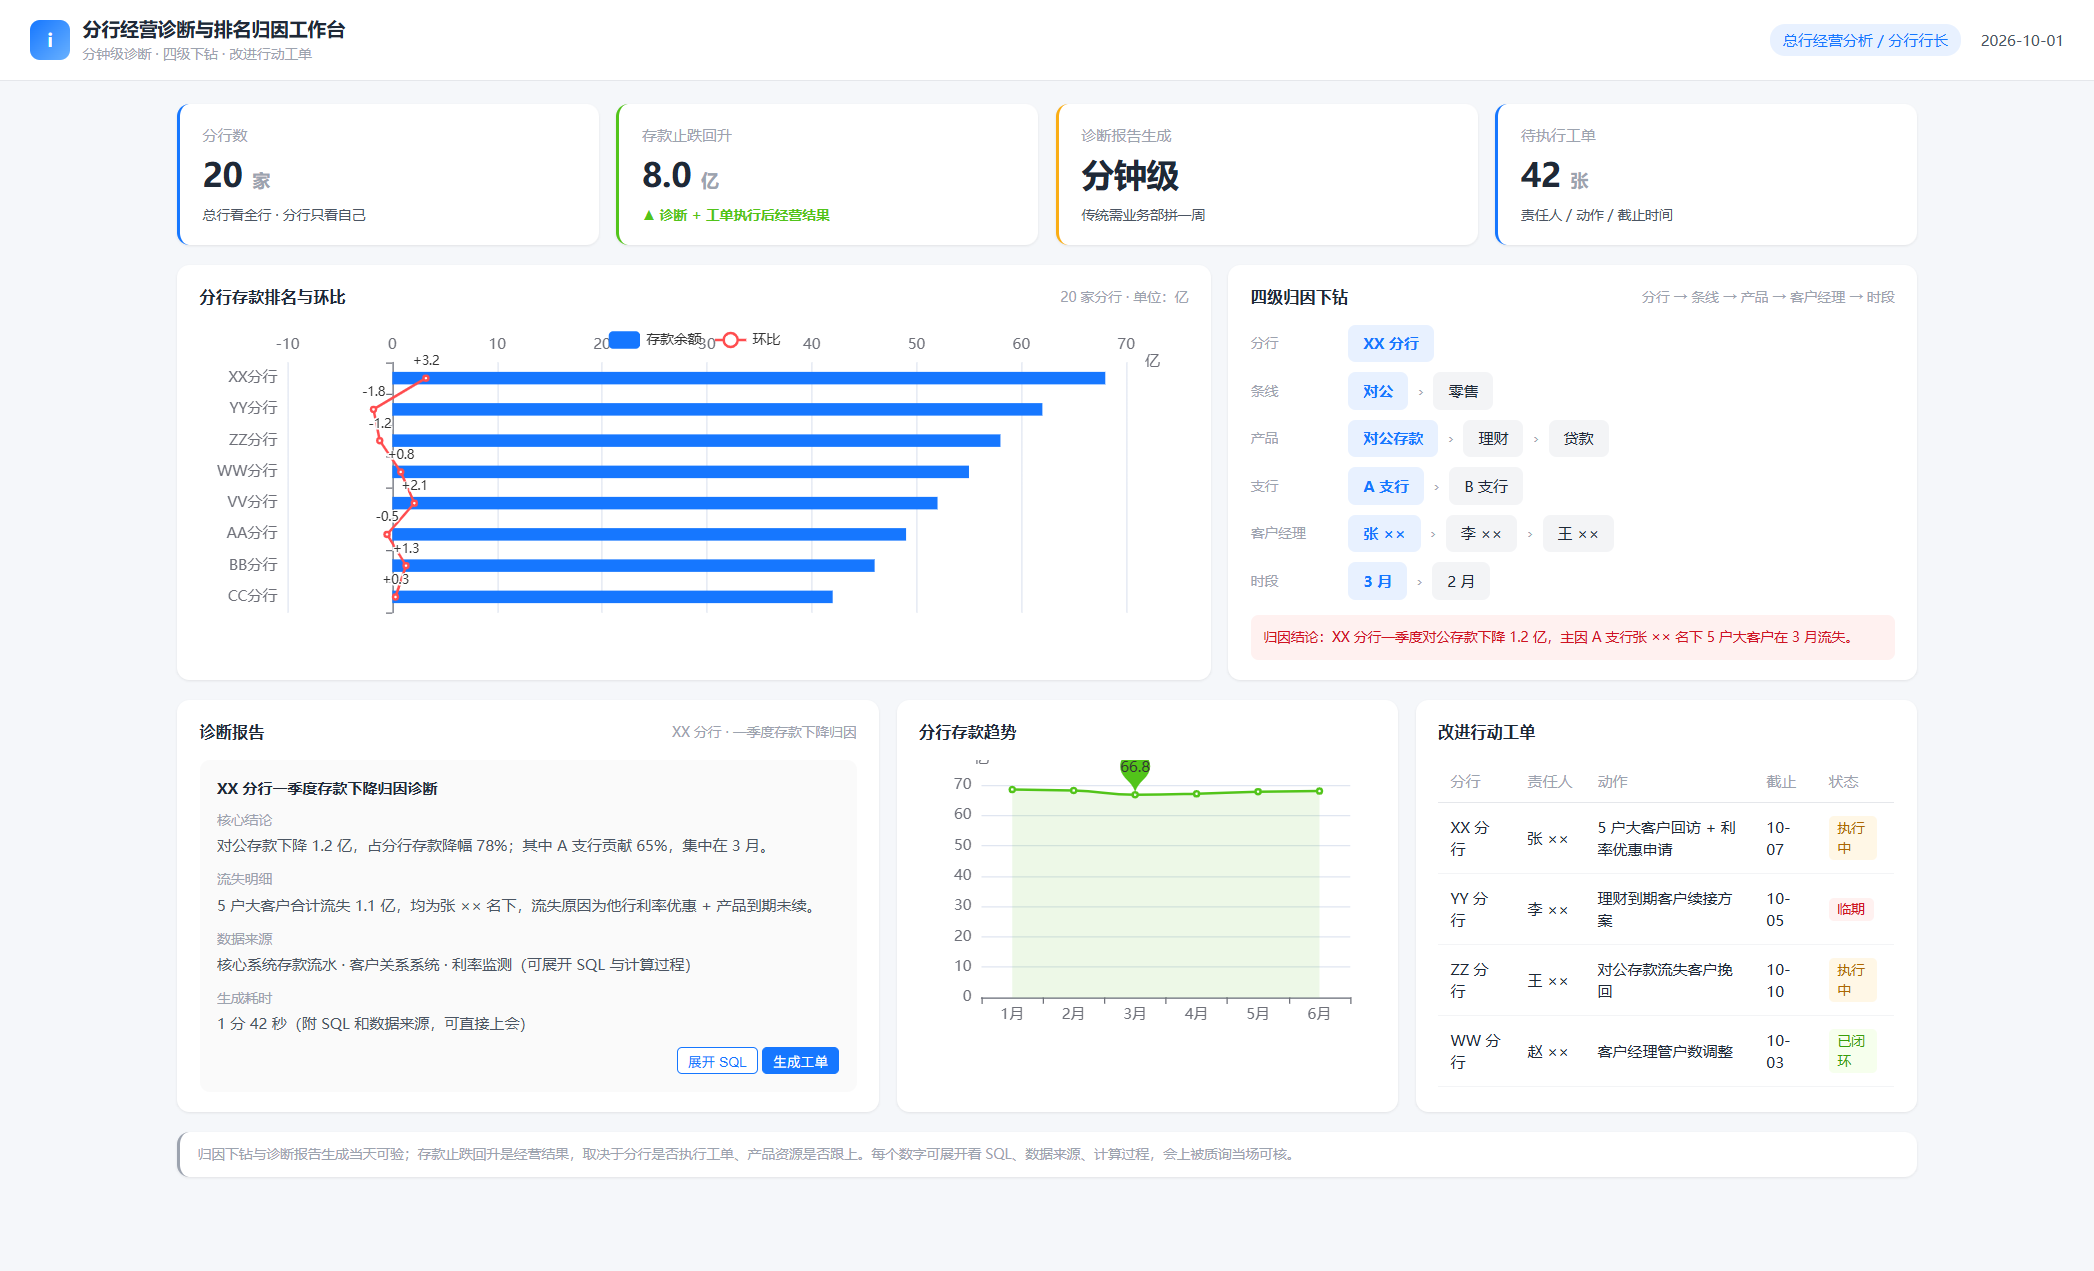
Task: Select the 2 月 time period chip
Action: (x=1461, y=582)
